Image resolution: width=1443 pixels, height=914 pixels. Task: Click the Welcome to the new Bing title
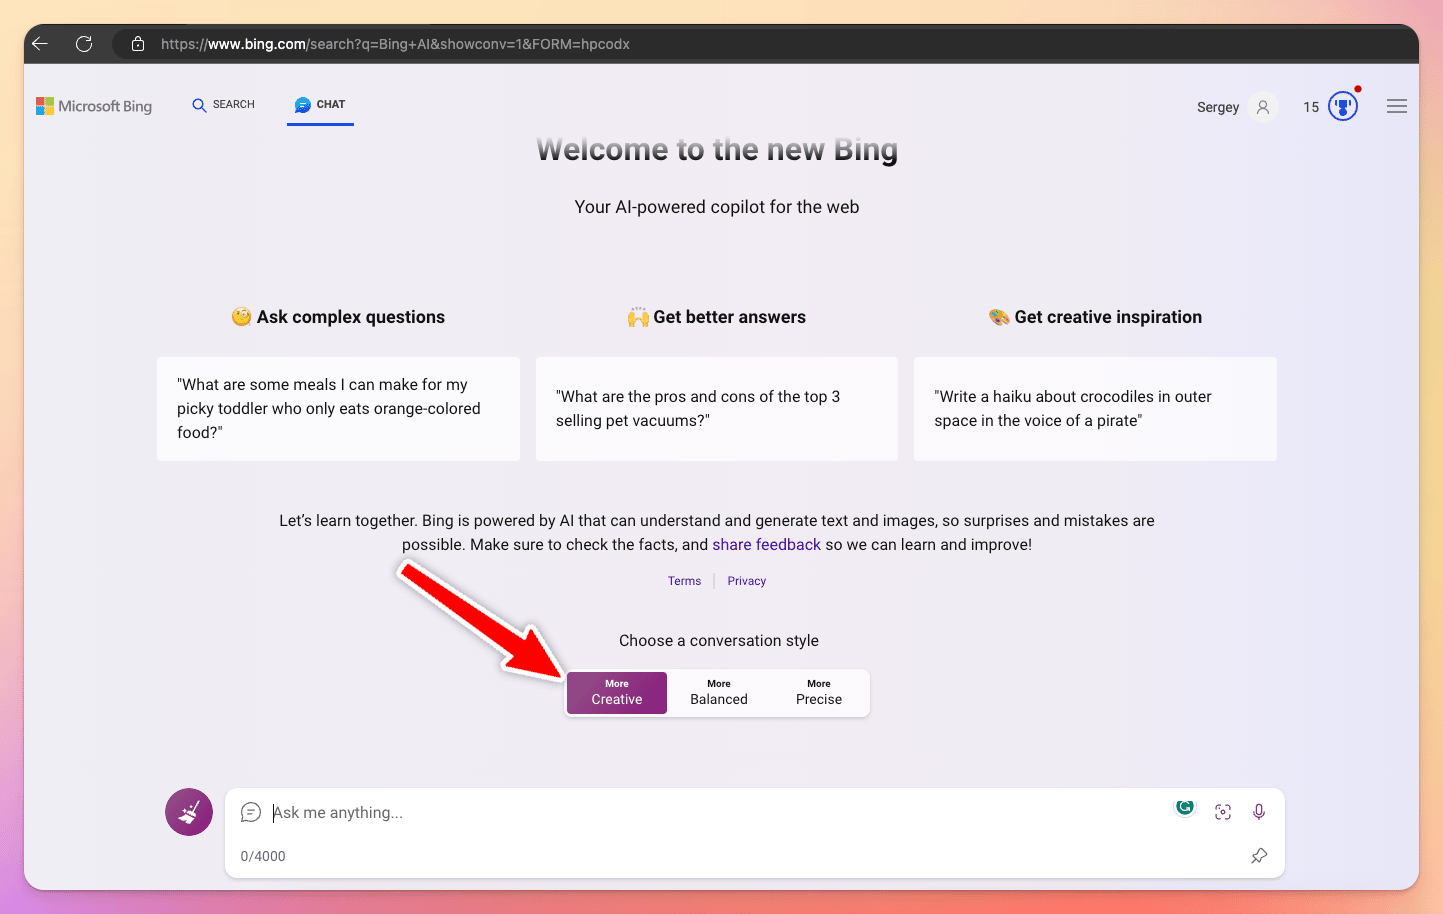717,150
